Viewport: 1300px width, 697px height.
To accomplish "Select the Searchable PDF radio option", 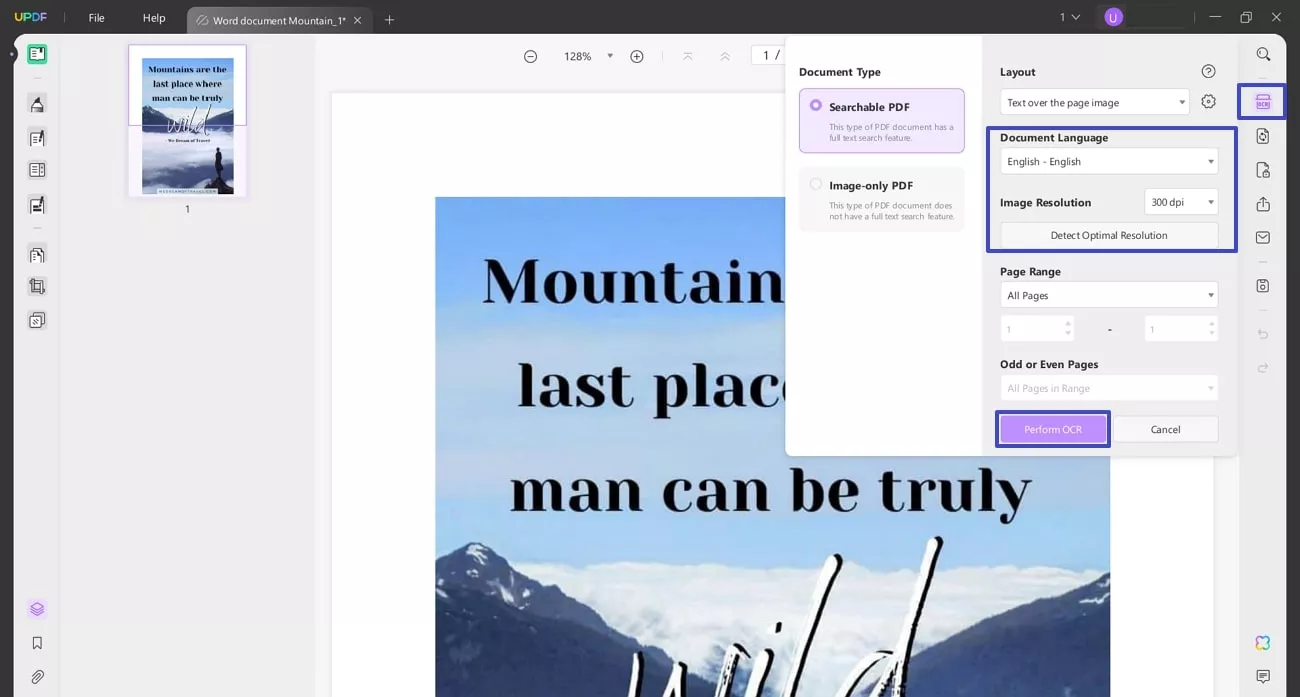I will coord(816,106).
